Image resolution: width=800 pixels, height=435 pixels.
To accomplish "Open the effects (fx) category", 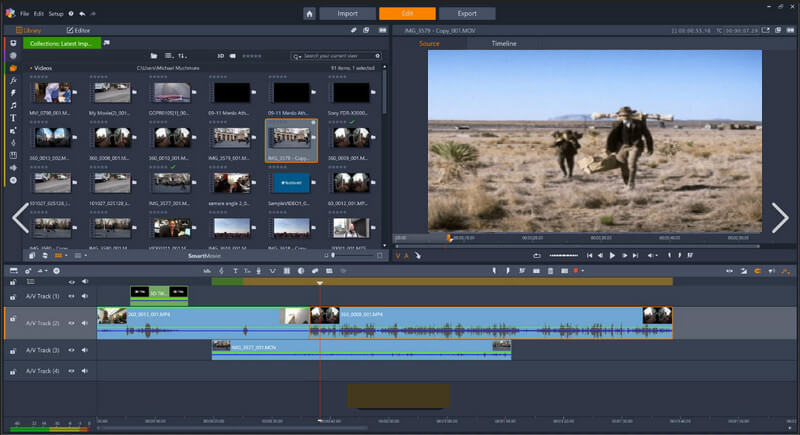I will click(13, 81).
